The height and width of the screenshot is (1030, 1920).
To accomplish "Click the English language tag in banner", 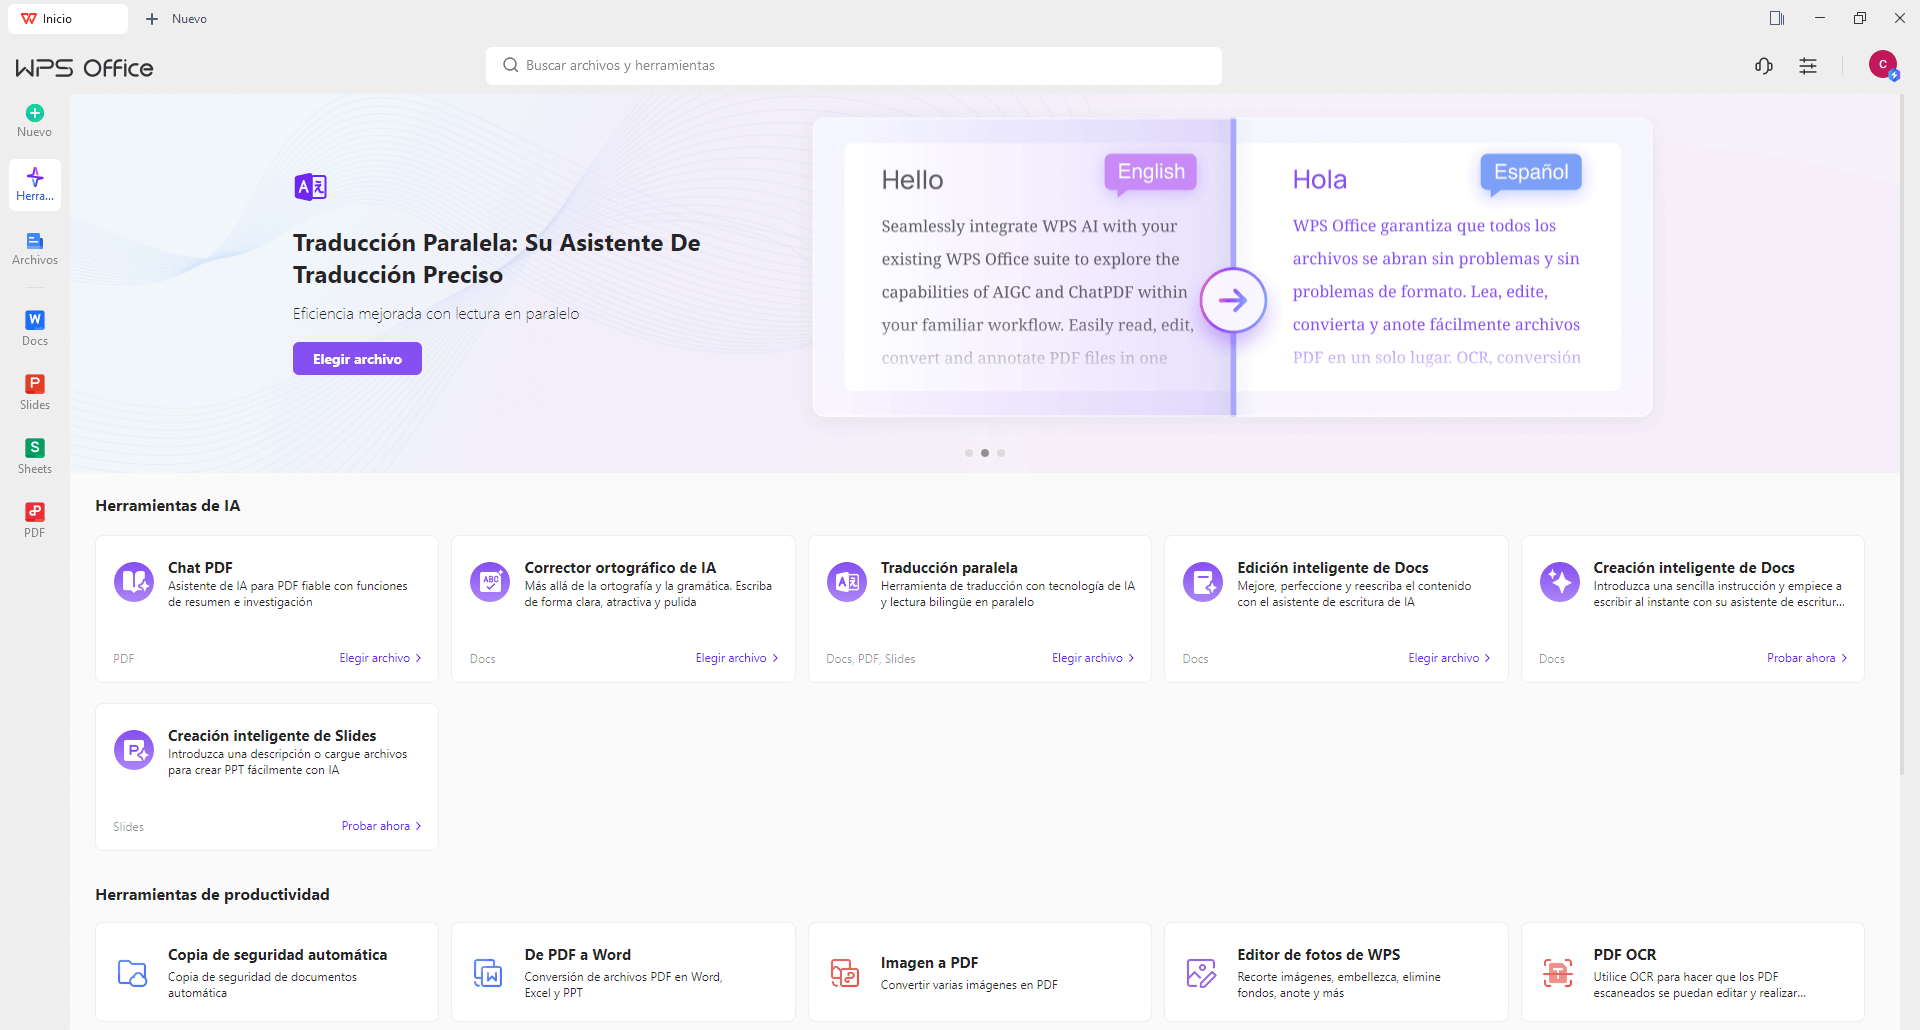I will click(1151, 172).
